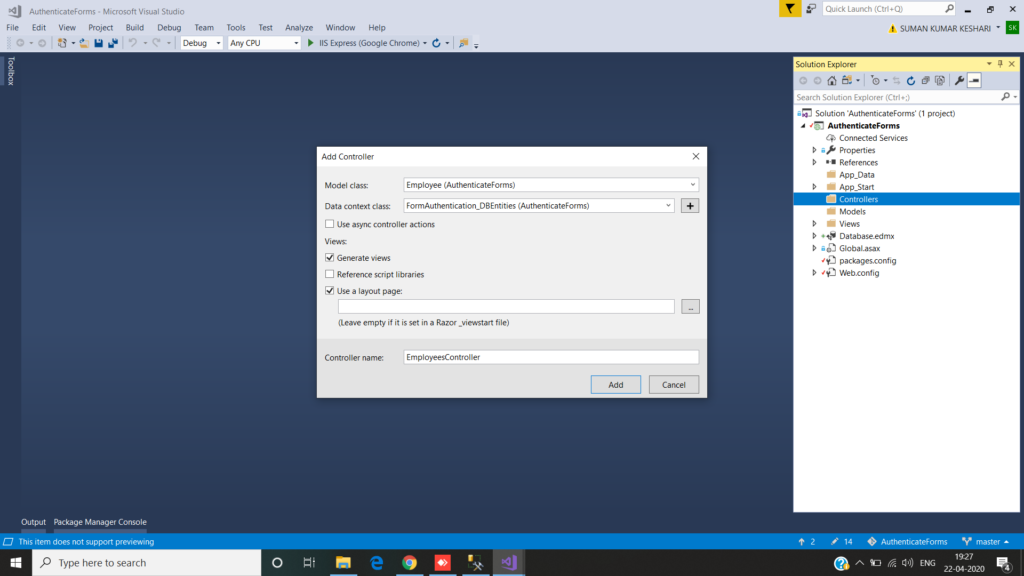
Task: Expand the Views folder
Action: tap(814, 224)
